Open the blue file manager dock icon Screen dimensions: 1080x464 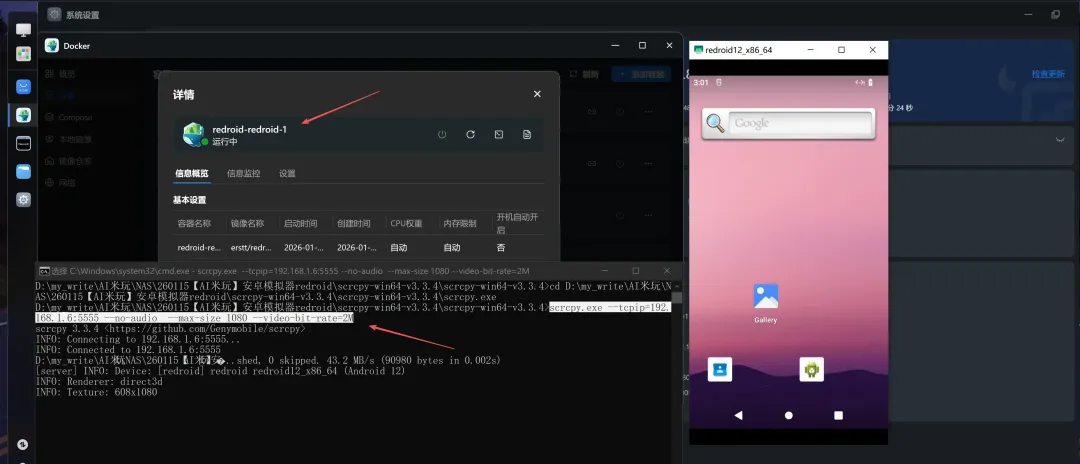click(23, 171)
